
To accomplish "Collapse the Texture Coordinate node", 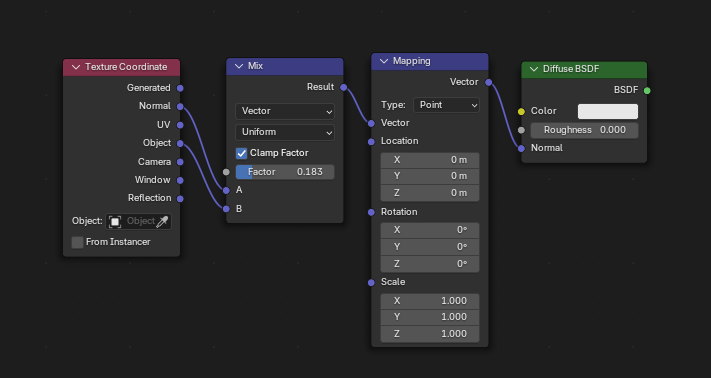I will point(76,67).
